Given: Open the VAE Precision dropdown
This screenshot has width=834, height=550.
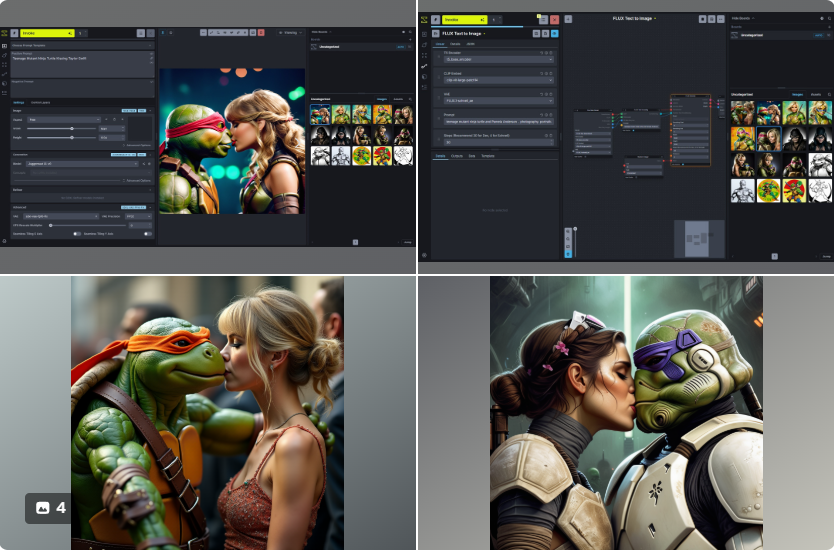Looking at the screenshot, I should click(138, 216).
